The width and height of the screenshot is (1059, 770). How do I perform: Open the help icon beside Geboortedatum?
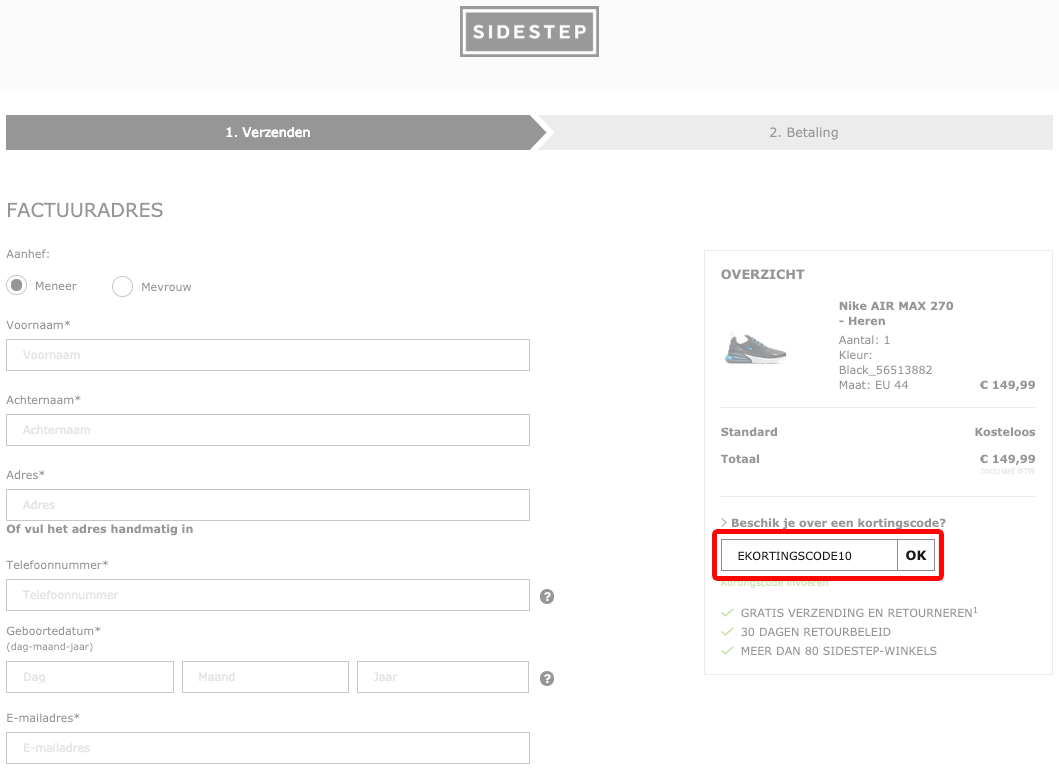click(547, 678)
